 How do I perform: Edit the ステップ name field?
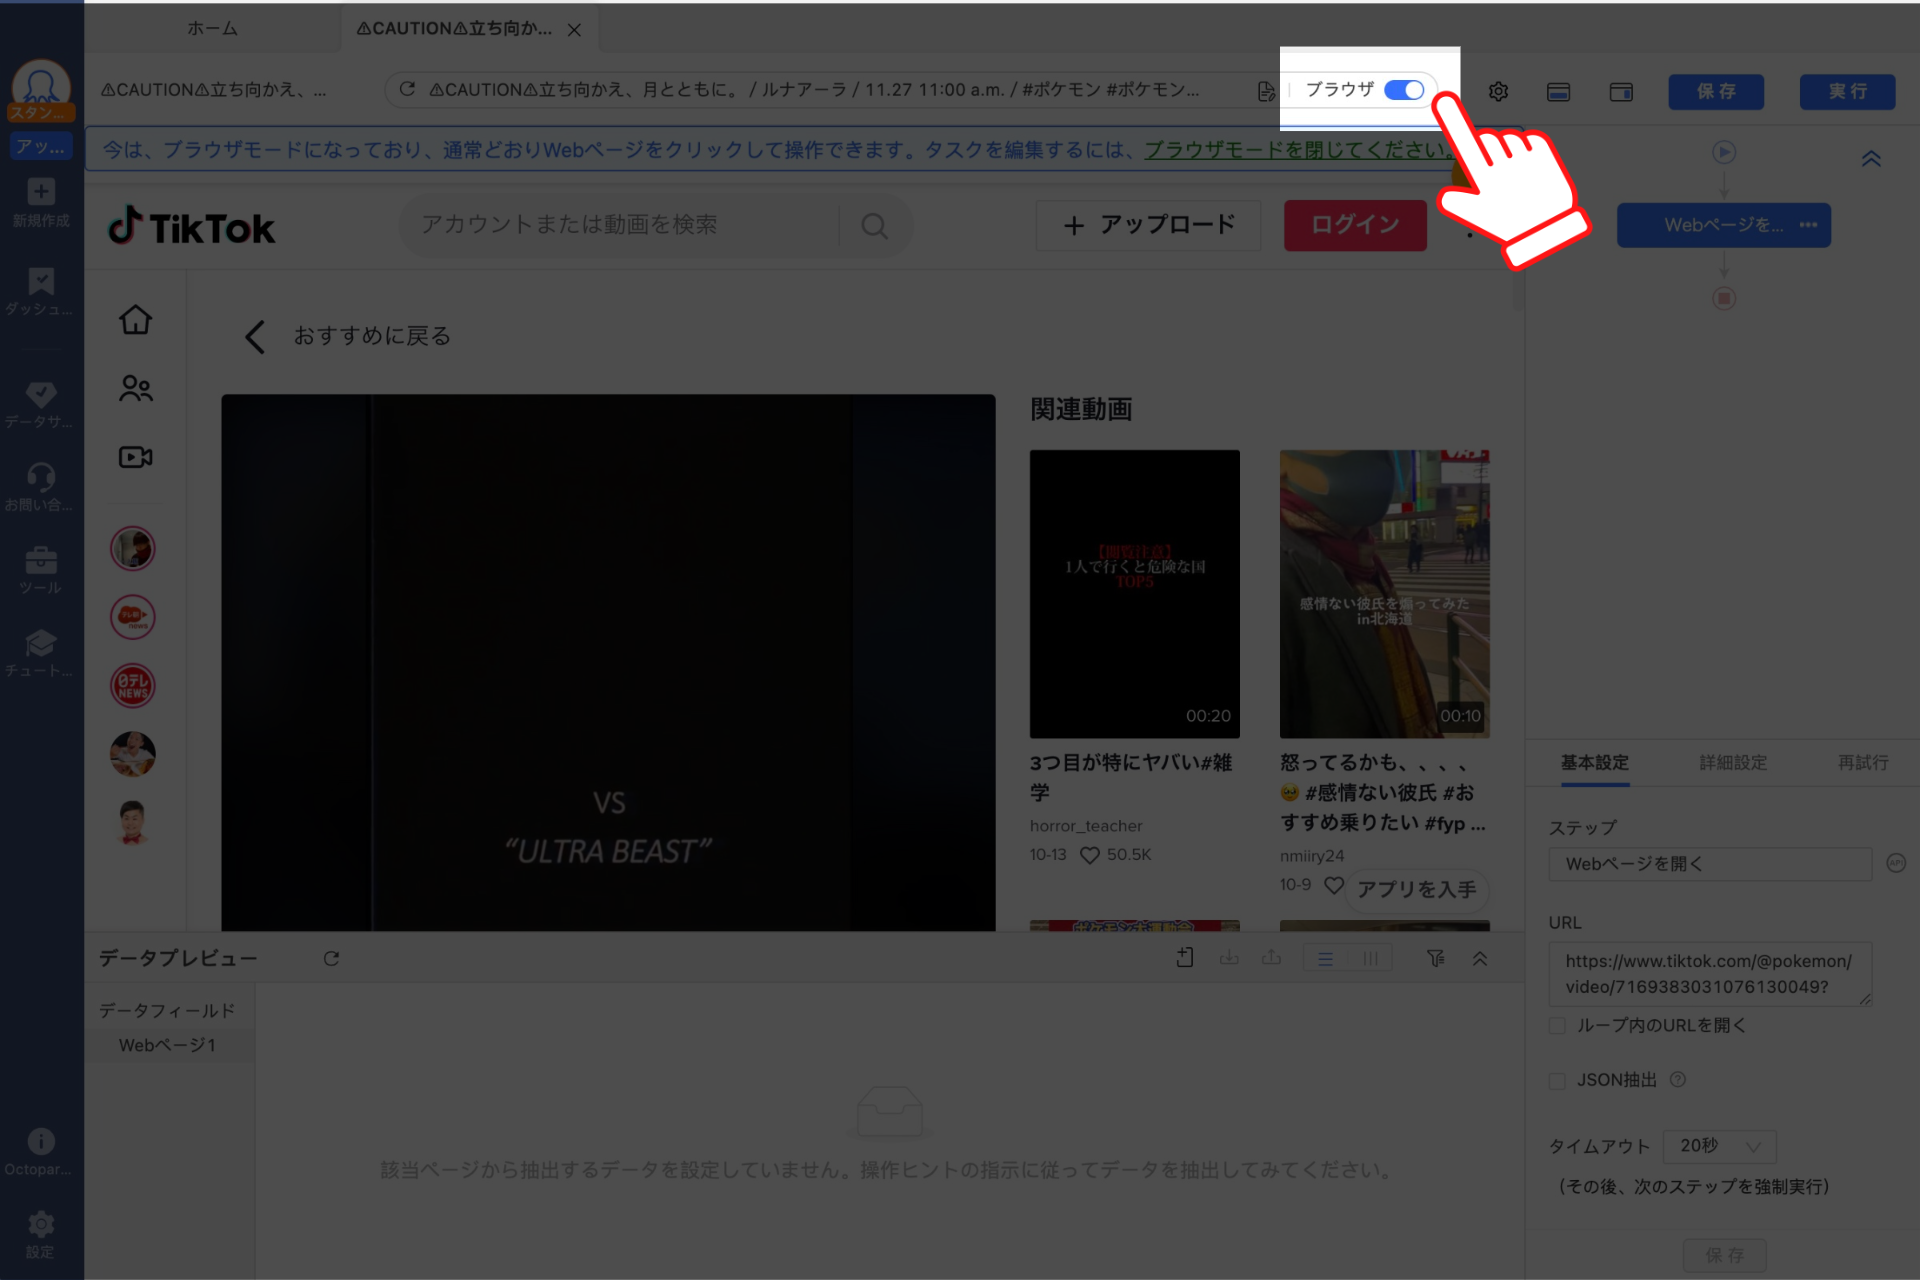tap(1710, 864)
